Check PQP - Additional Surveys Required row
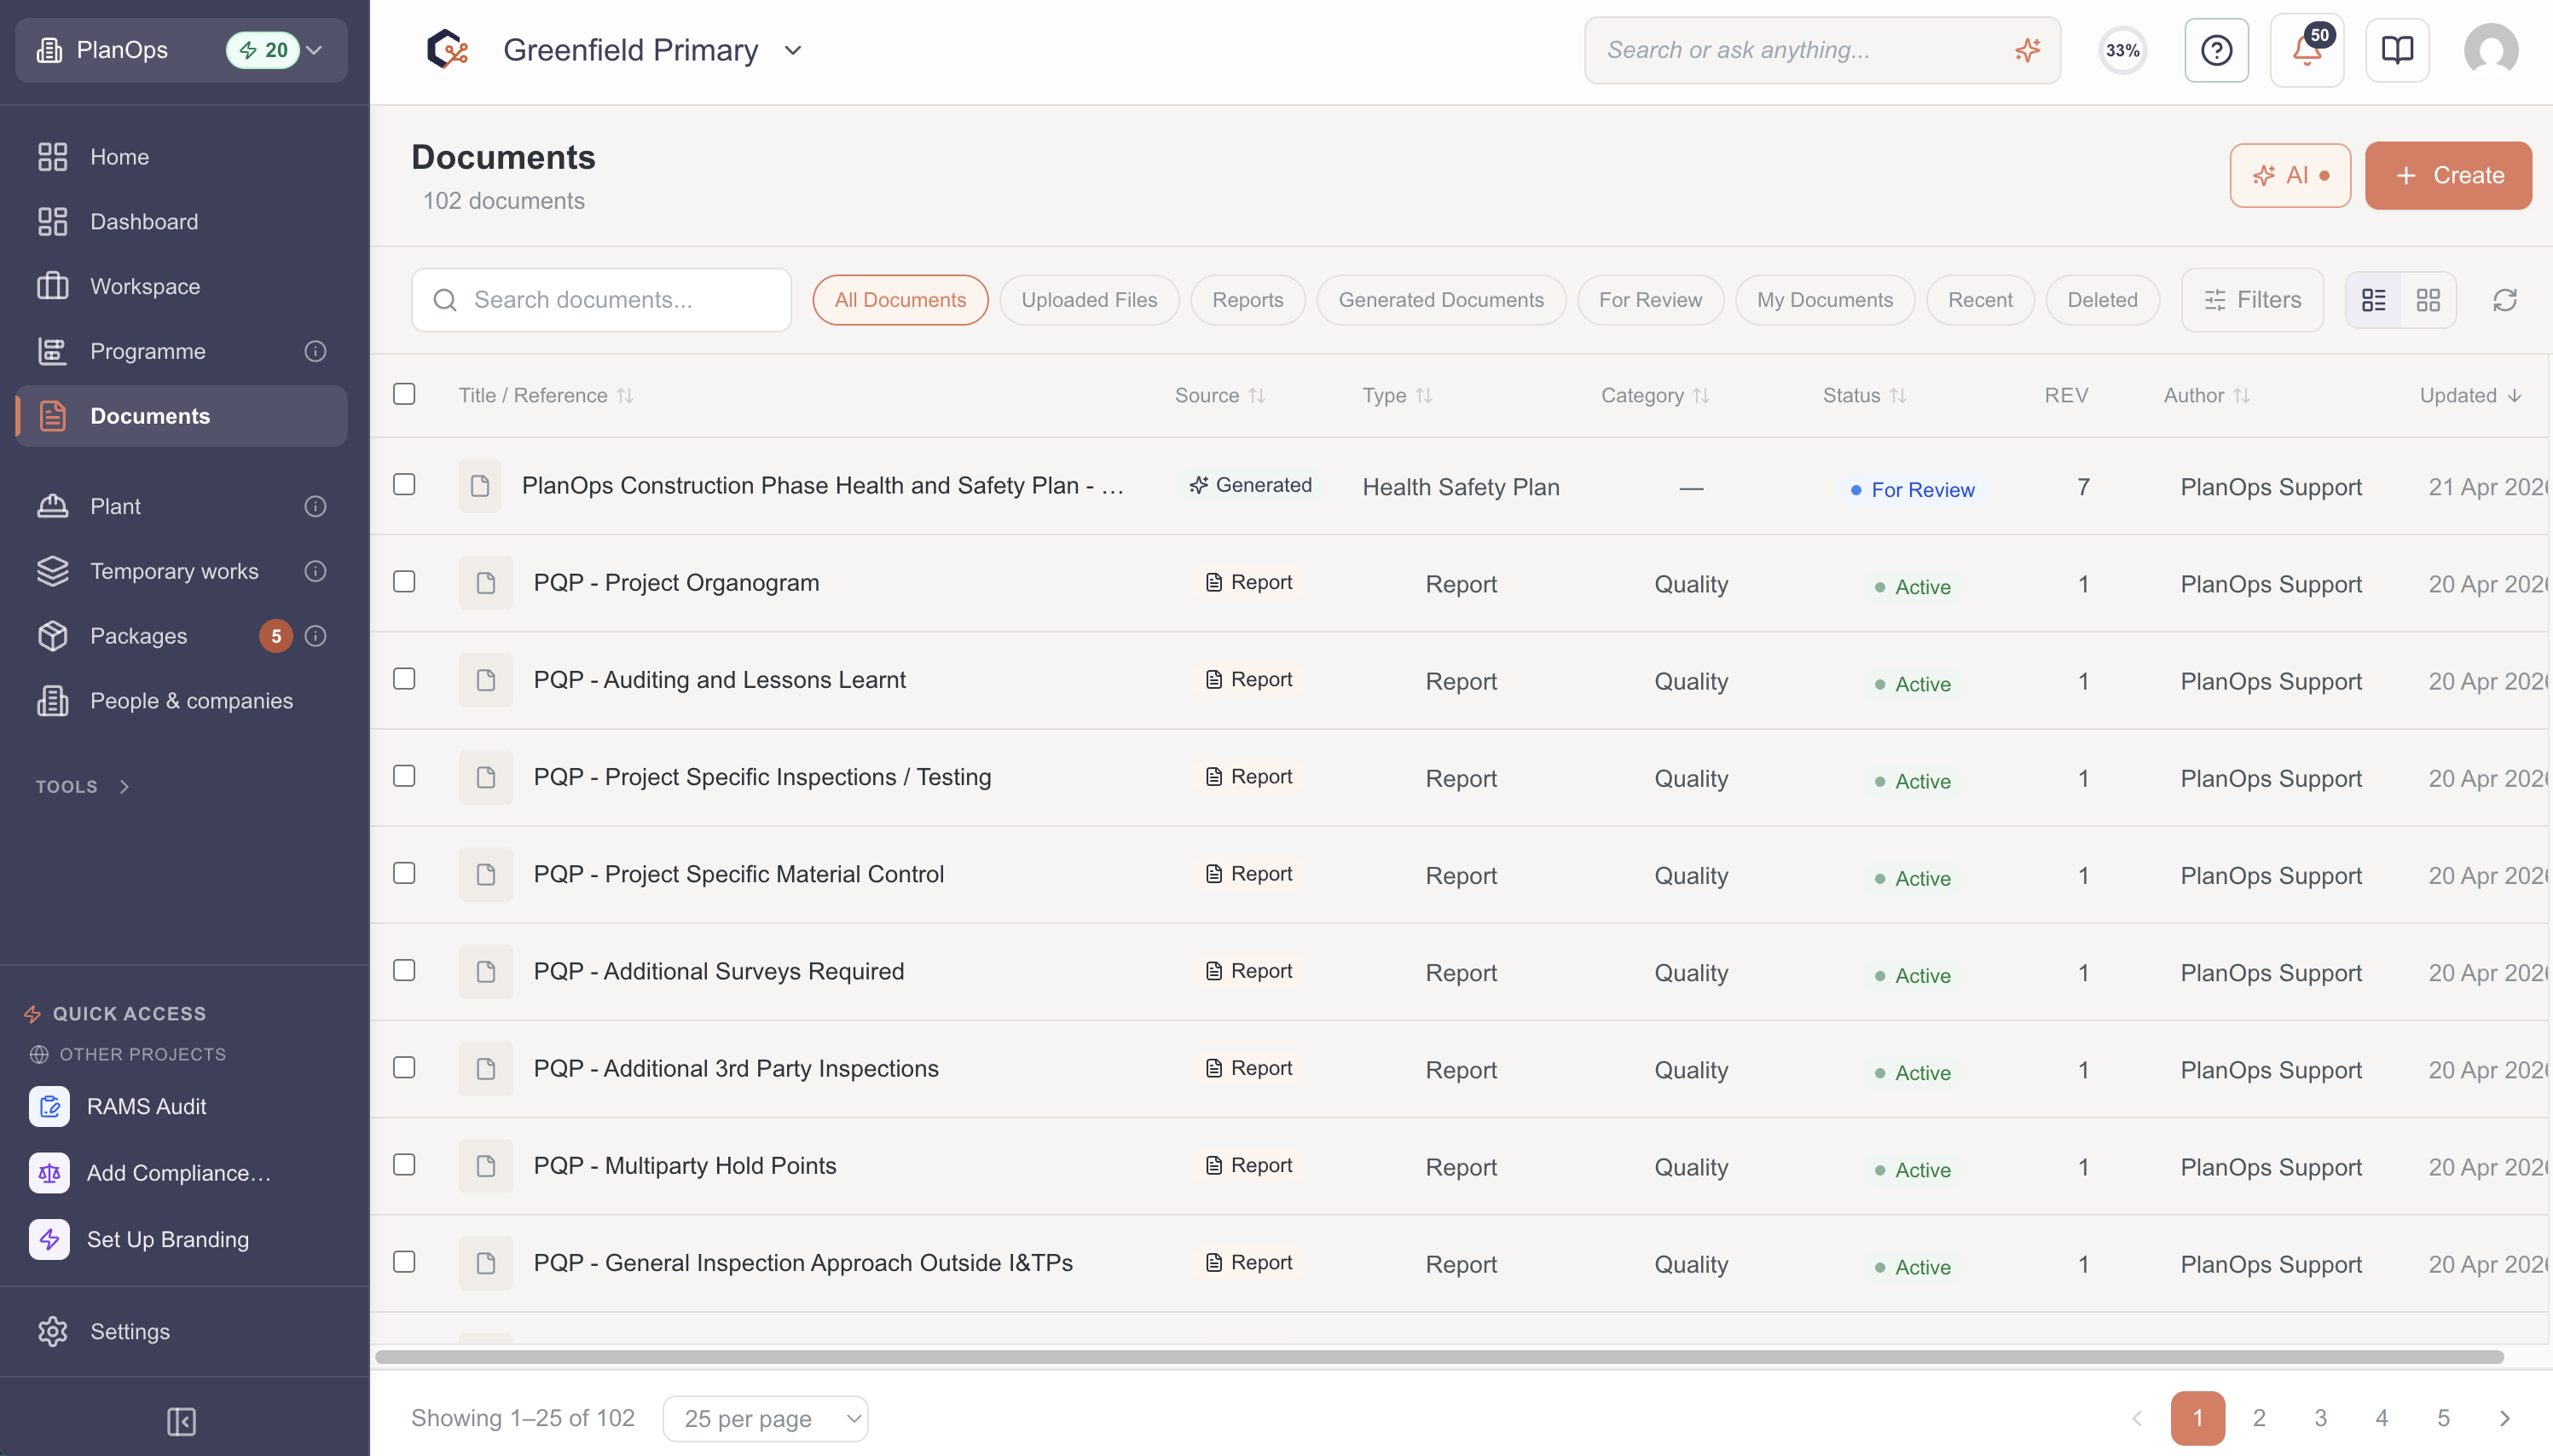The height and width of the screenshot is (1456, 2553). coord(404,970)
